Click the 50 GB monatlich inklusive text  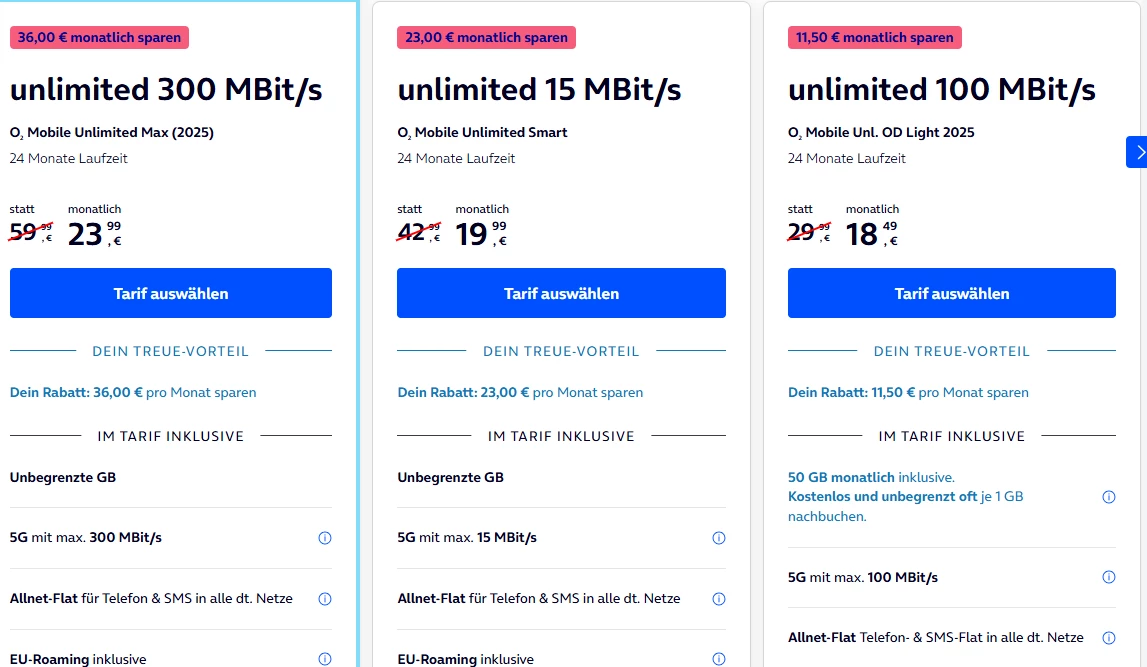click(870, 477)
